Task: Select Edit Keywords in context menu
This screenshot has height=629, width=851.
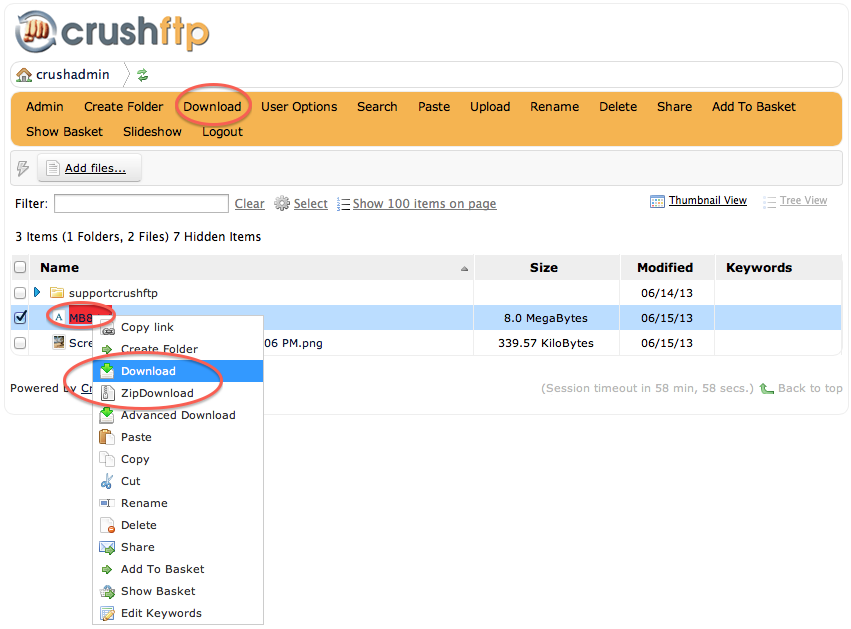Action: point(178,613)
